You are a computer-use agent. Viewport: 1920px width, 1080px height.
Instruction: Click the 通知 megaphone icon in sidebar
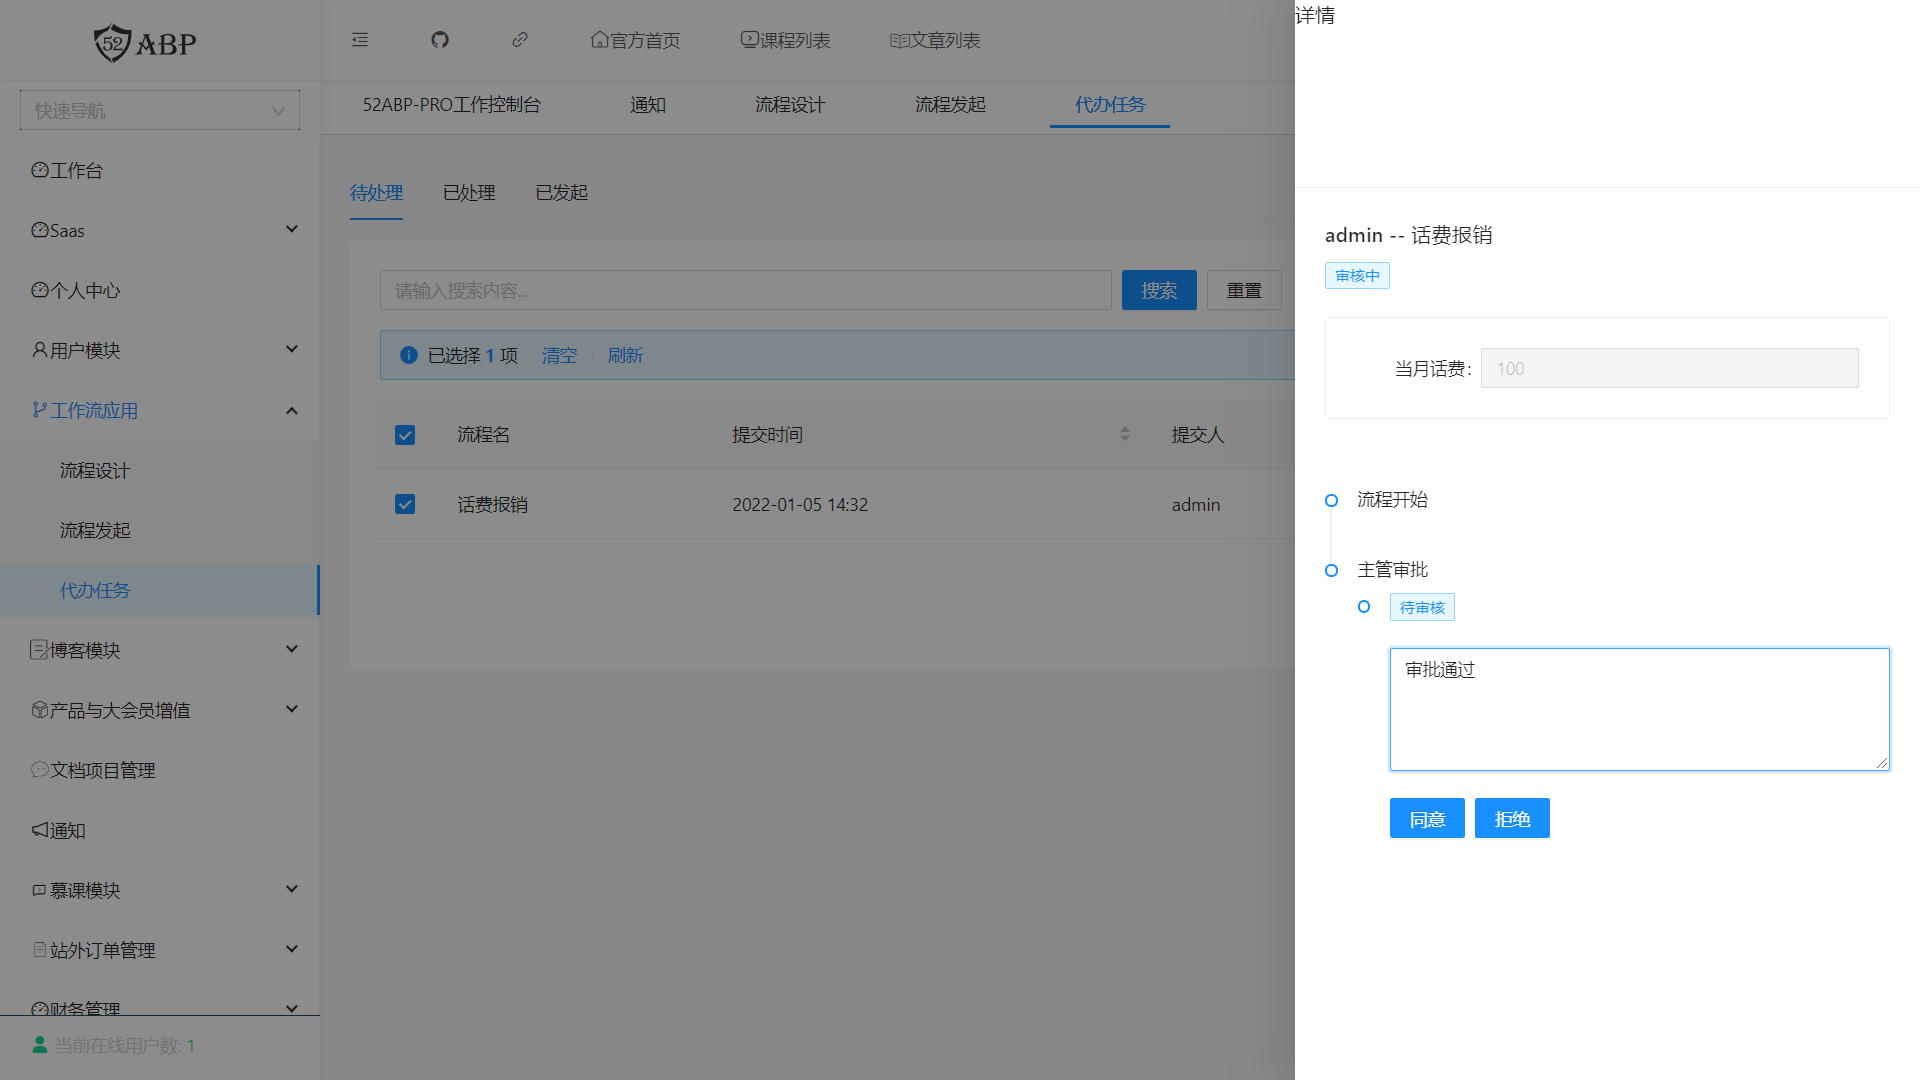coord(40,830)
